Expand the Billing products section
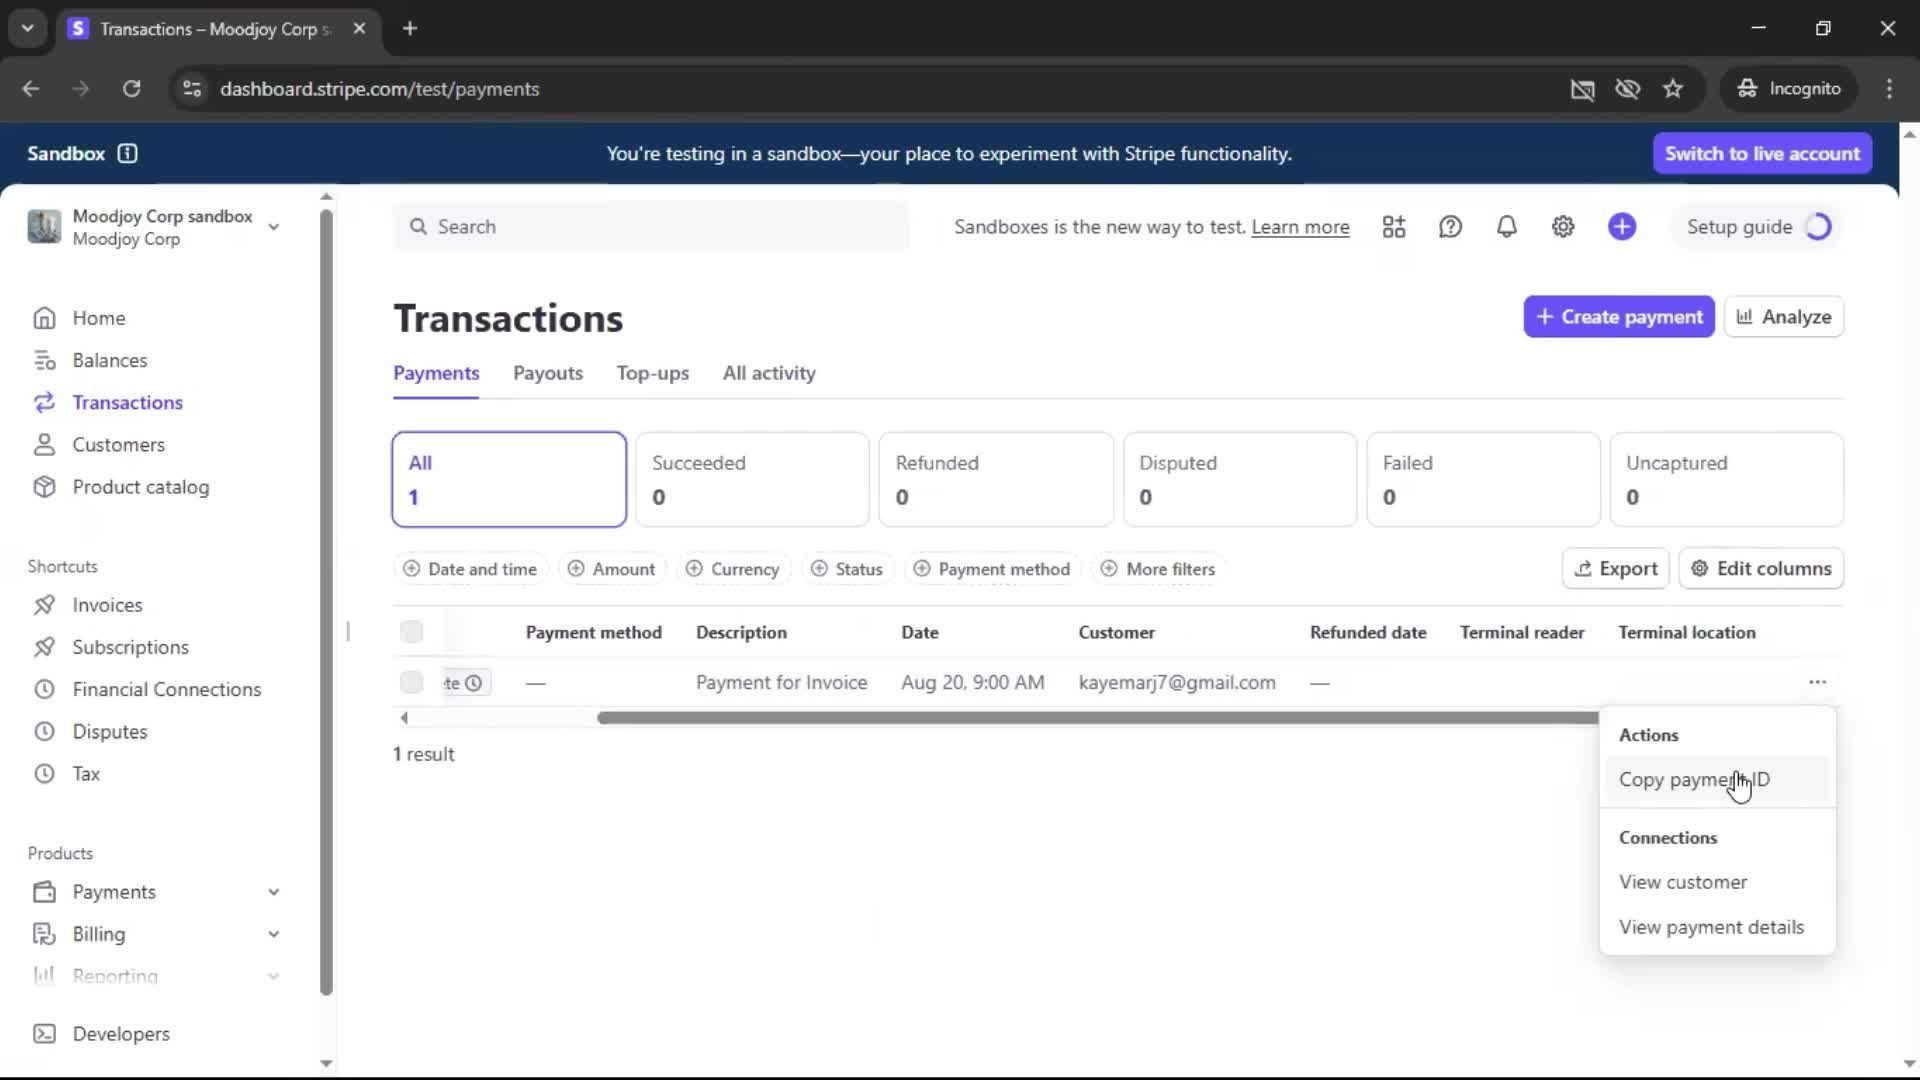Screen dimensions: 1920x1080 (x=156, y=934)
